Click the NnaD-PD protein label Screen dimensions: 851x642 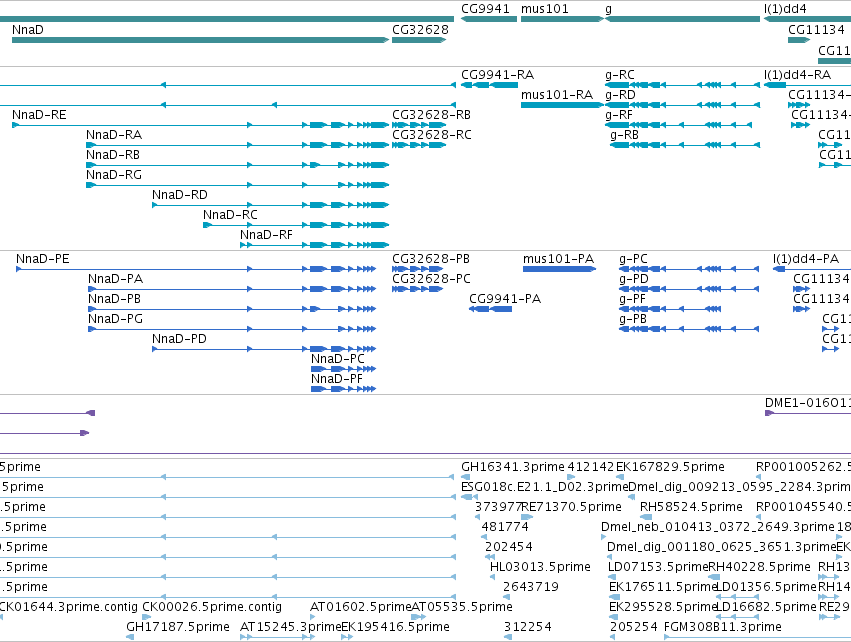(x=179, y=340)
